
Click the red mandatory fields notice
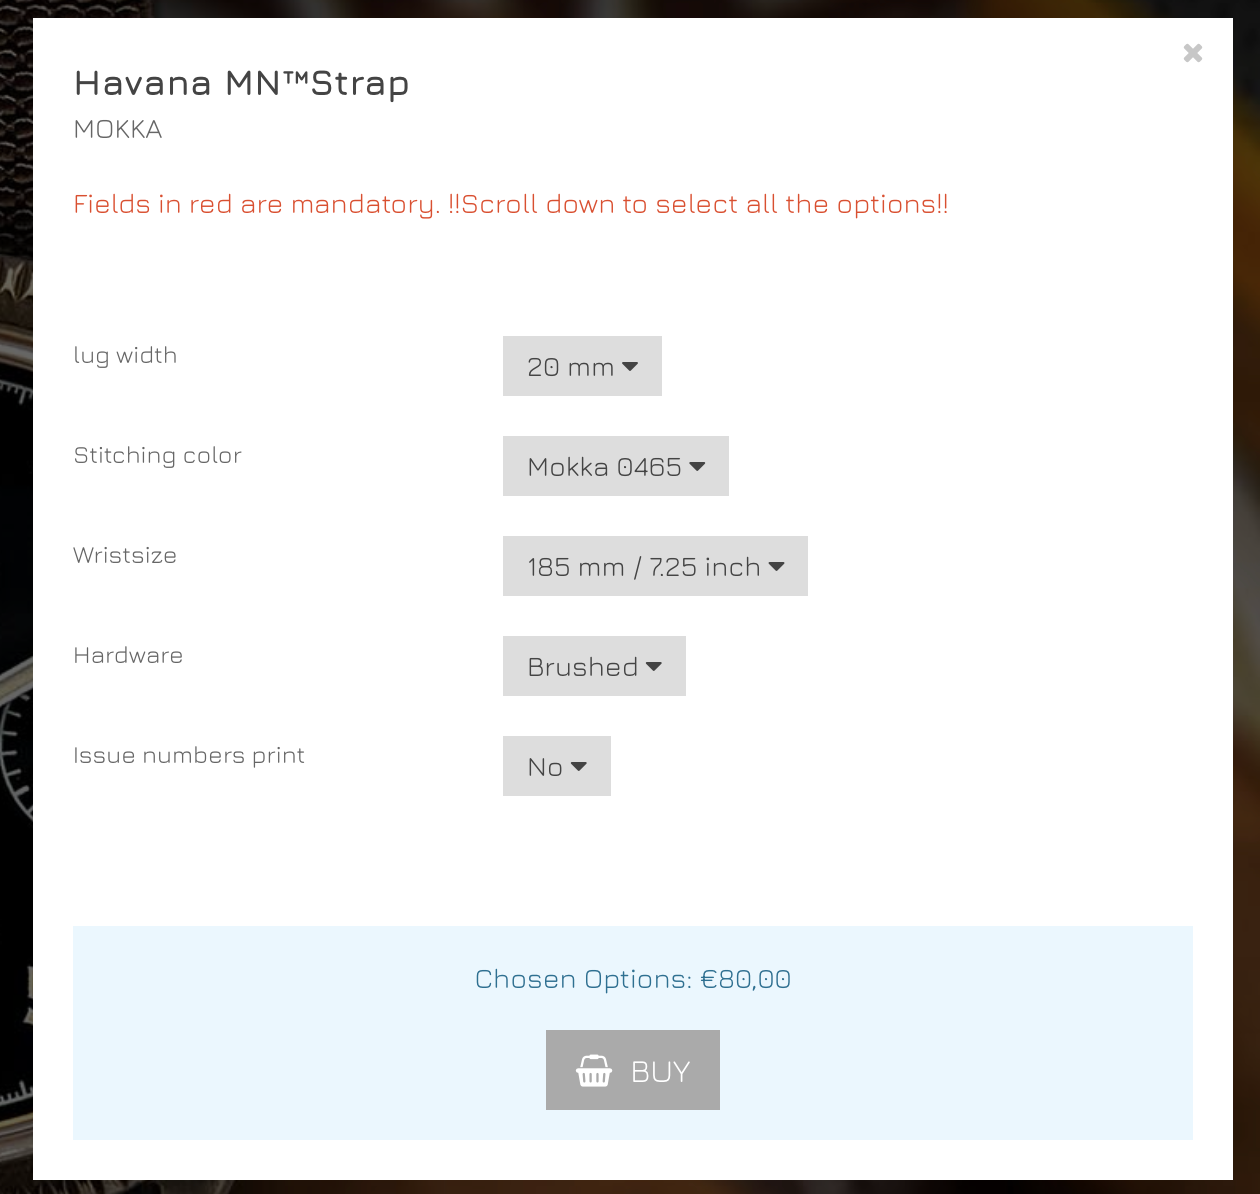click(x=511, y=205)
